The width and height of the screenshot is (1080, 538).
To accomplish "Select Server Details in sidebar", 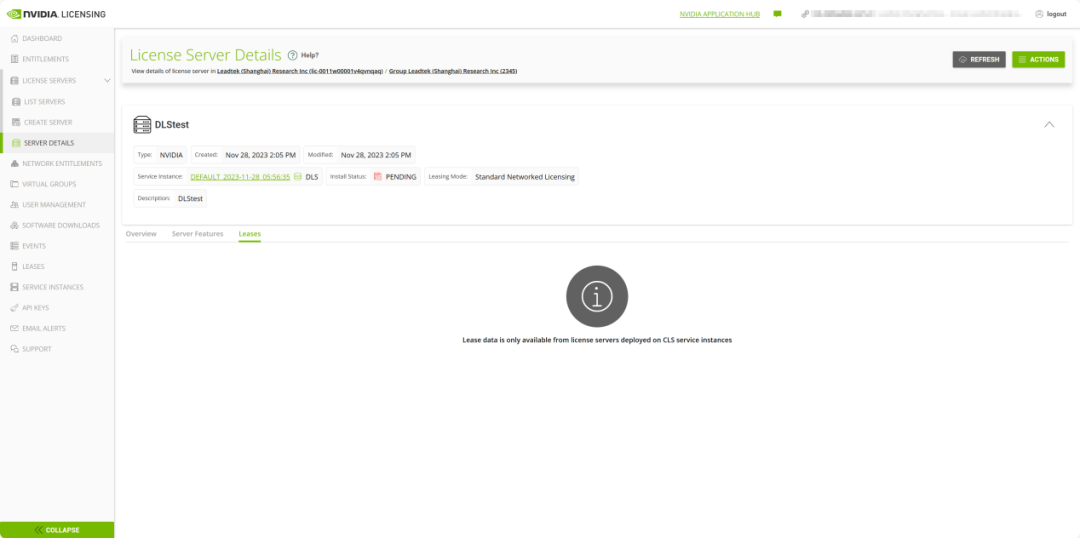I will coord(49,143).
